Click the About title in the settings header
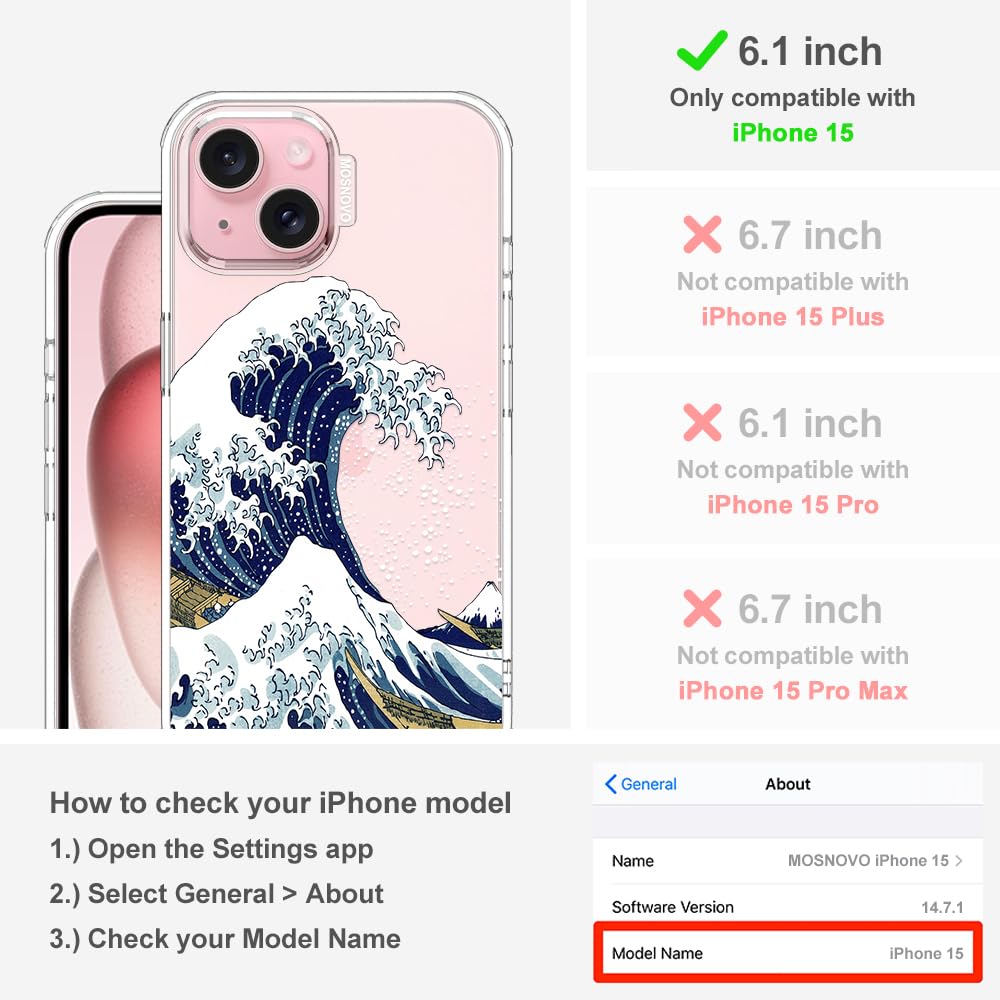This screenshot has height=1000, width=1000. [x=788, y=784]
